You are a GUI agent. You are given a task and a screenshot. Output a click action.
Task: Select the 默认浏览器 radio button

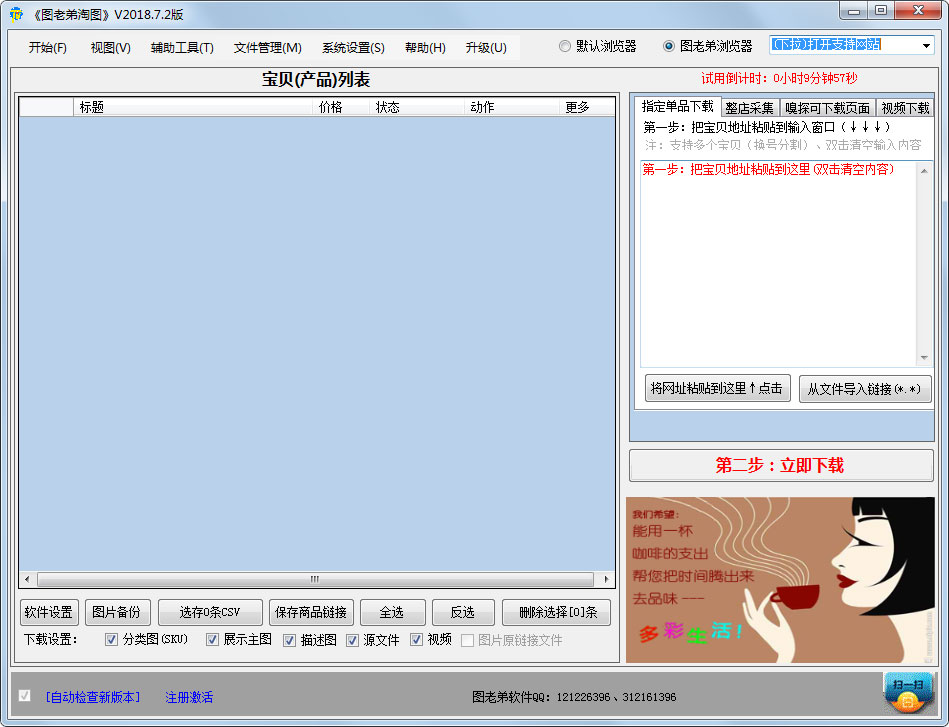point(565,46)
